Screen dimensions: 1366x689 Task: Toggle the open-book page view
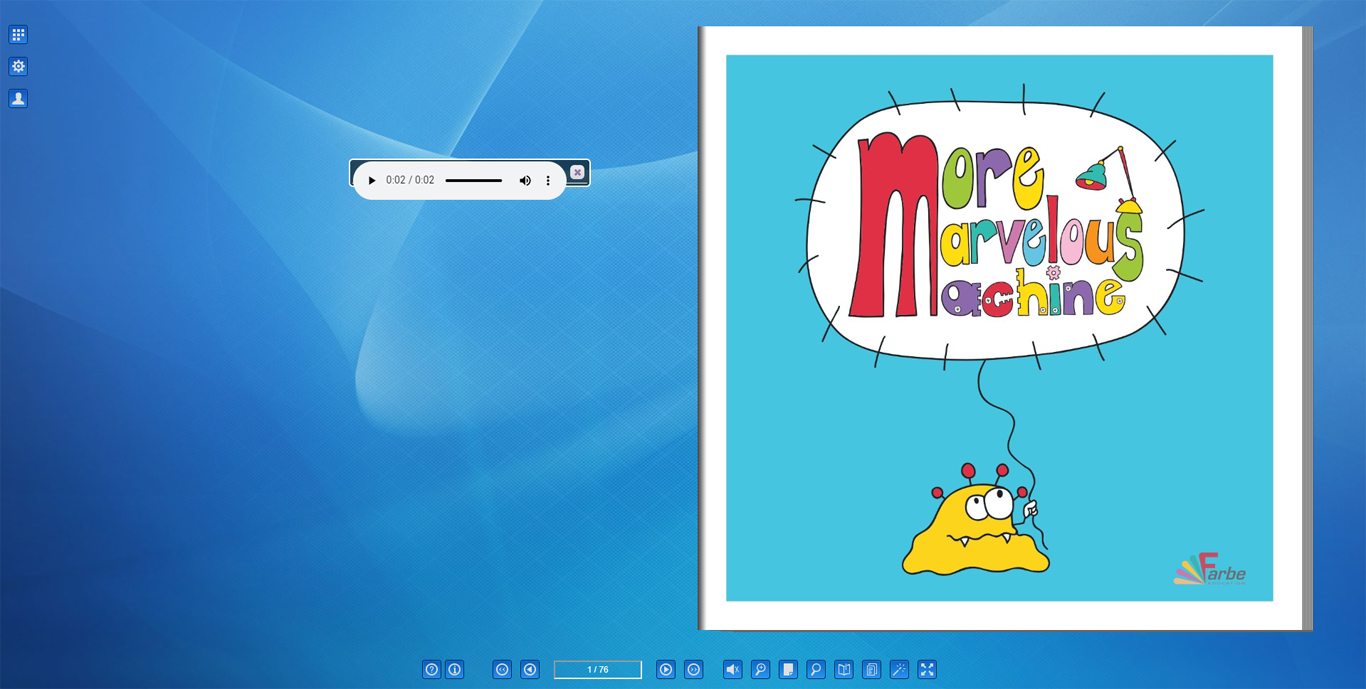point(844,670)
